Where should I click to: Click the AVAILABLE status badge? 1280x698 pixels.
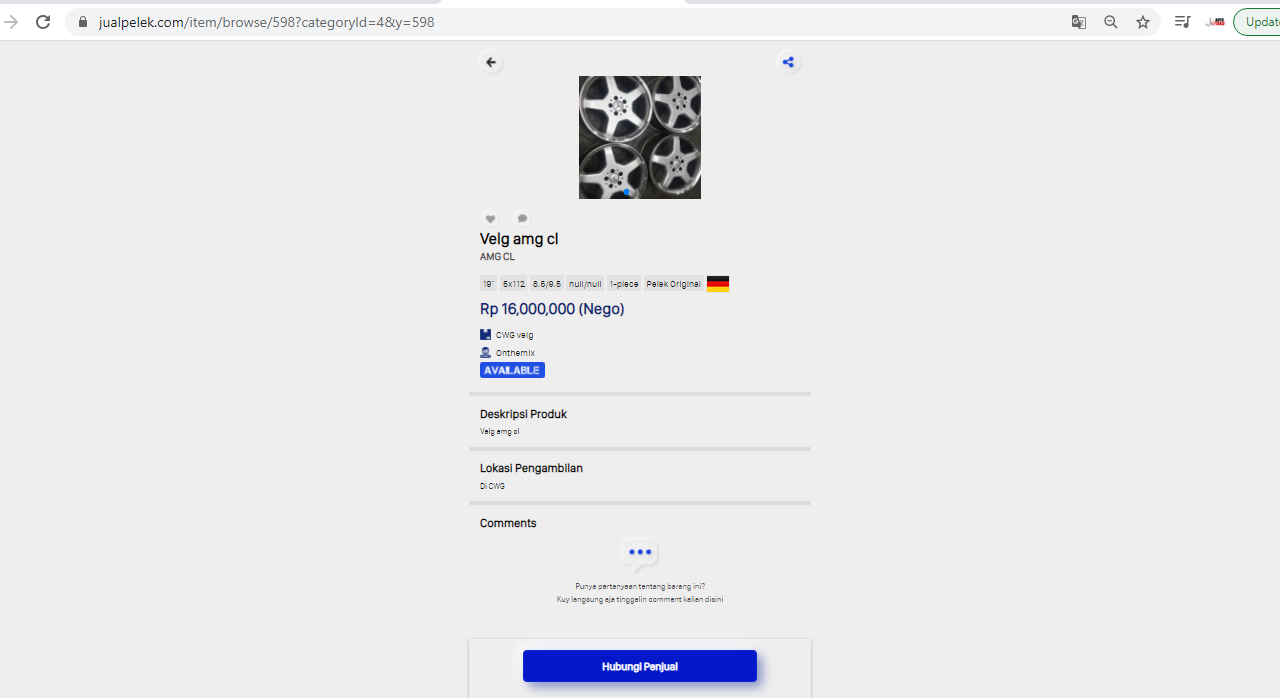coord(512,370)
